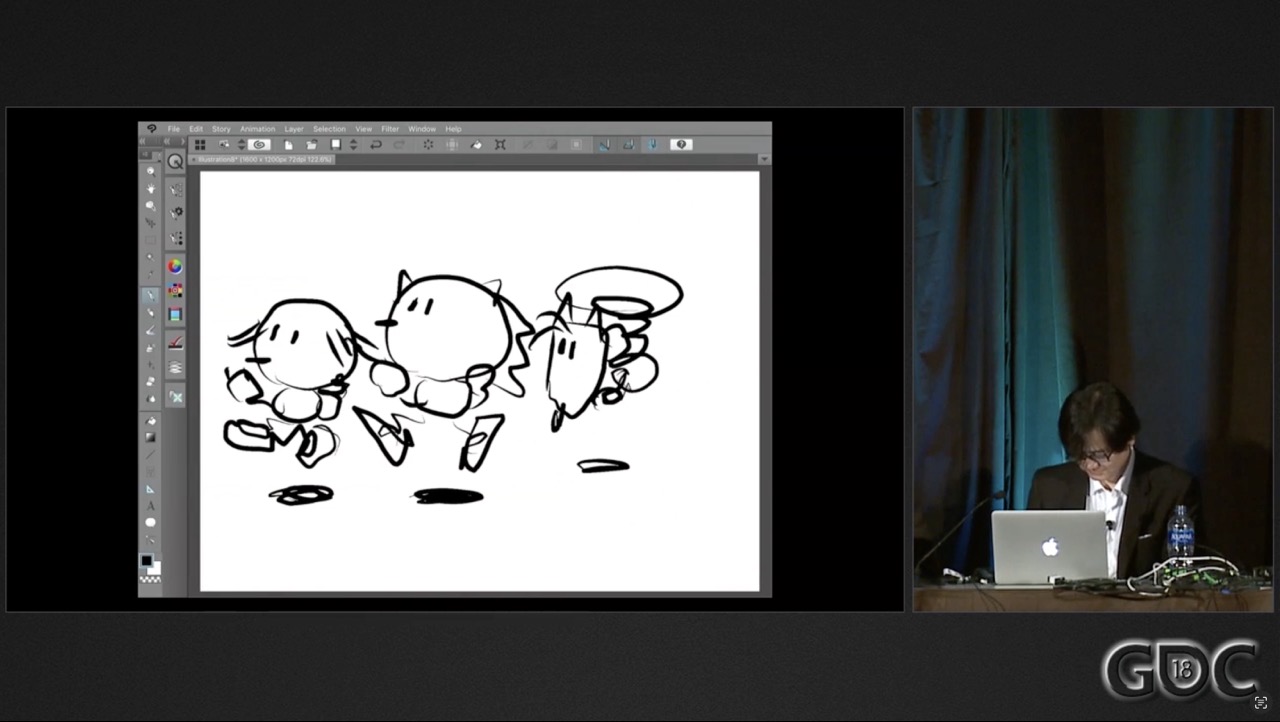Open a file using the folder icon
Image resolution: width=1280 pixels, height=722 pixels.
pyautogui.click(x=312, y=145)
